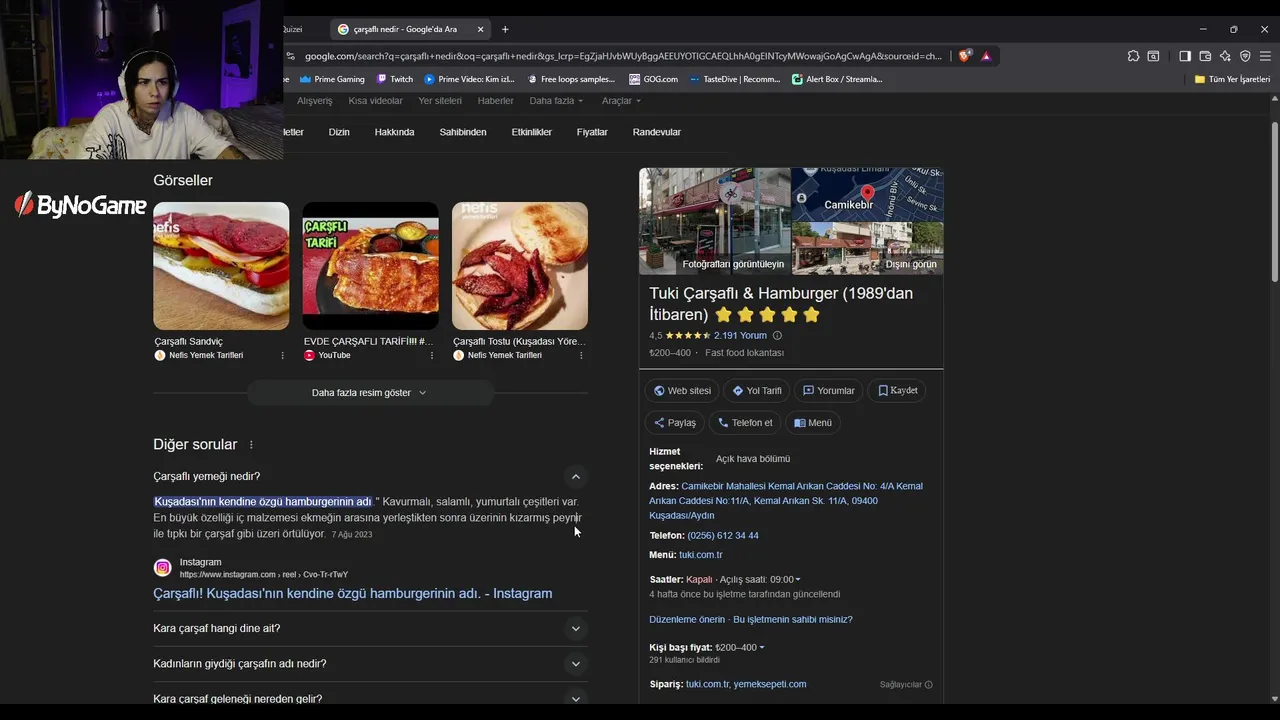Viewport: 1280px width, 720px height.
Task: Click the 'Yorumlar' reviews button
Action: tap(829, 391)
